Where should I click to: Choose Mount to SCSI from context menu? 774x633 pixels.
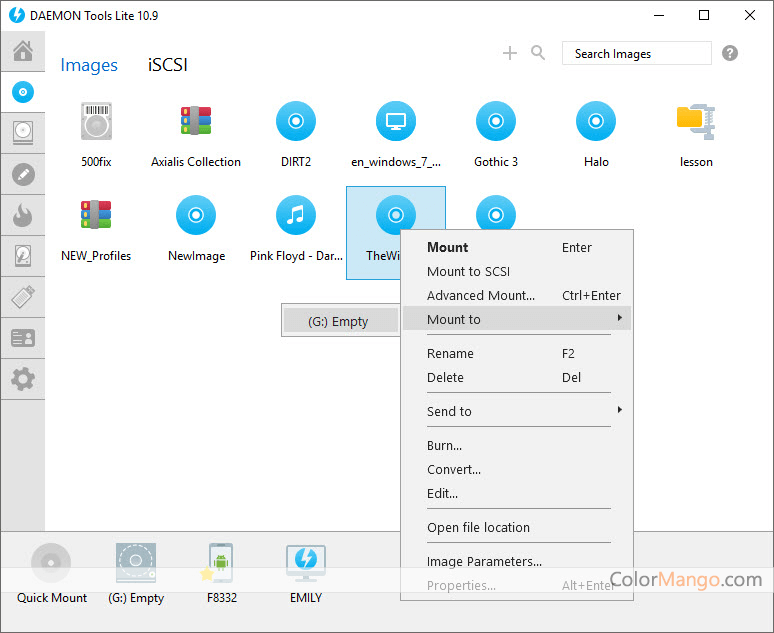(468, 271)
